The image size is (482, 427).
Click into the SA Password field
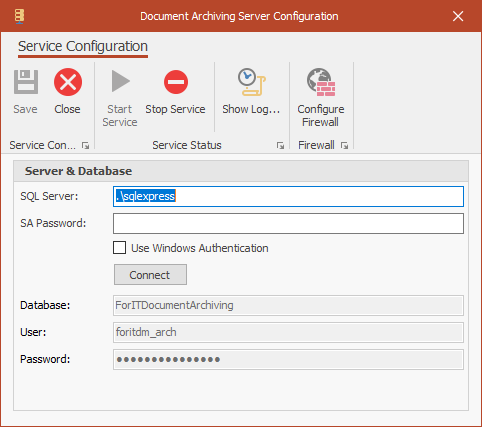[x=288, y=223]
